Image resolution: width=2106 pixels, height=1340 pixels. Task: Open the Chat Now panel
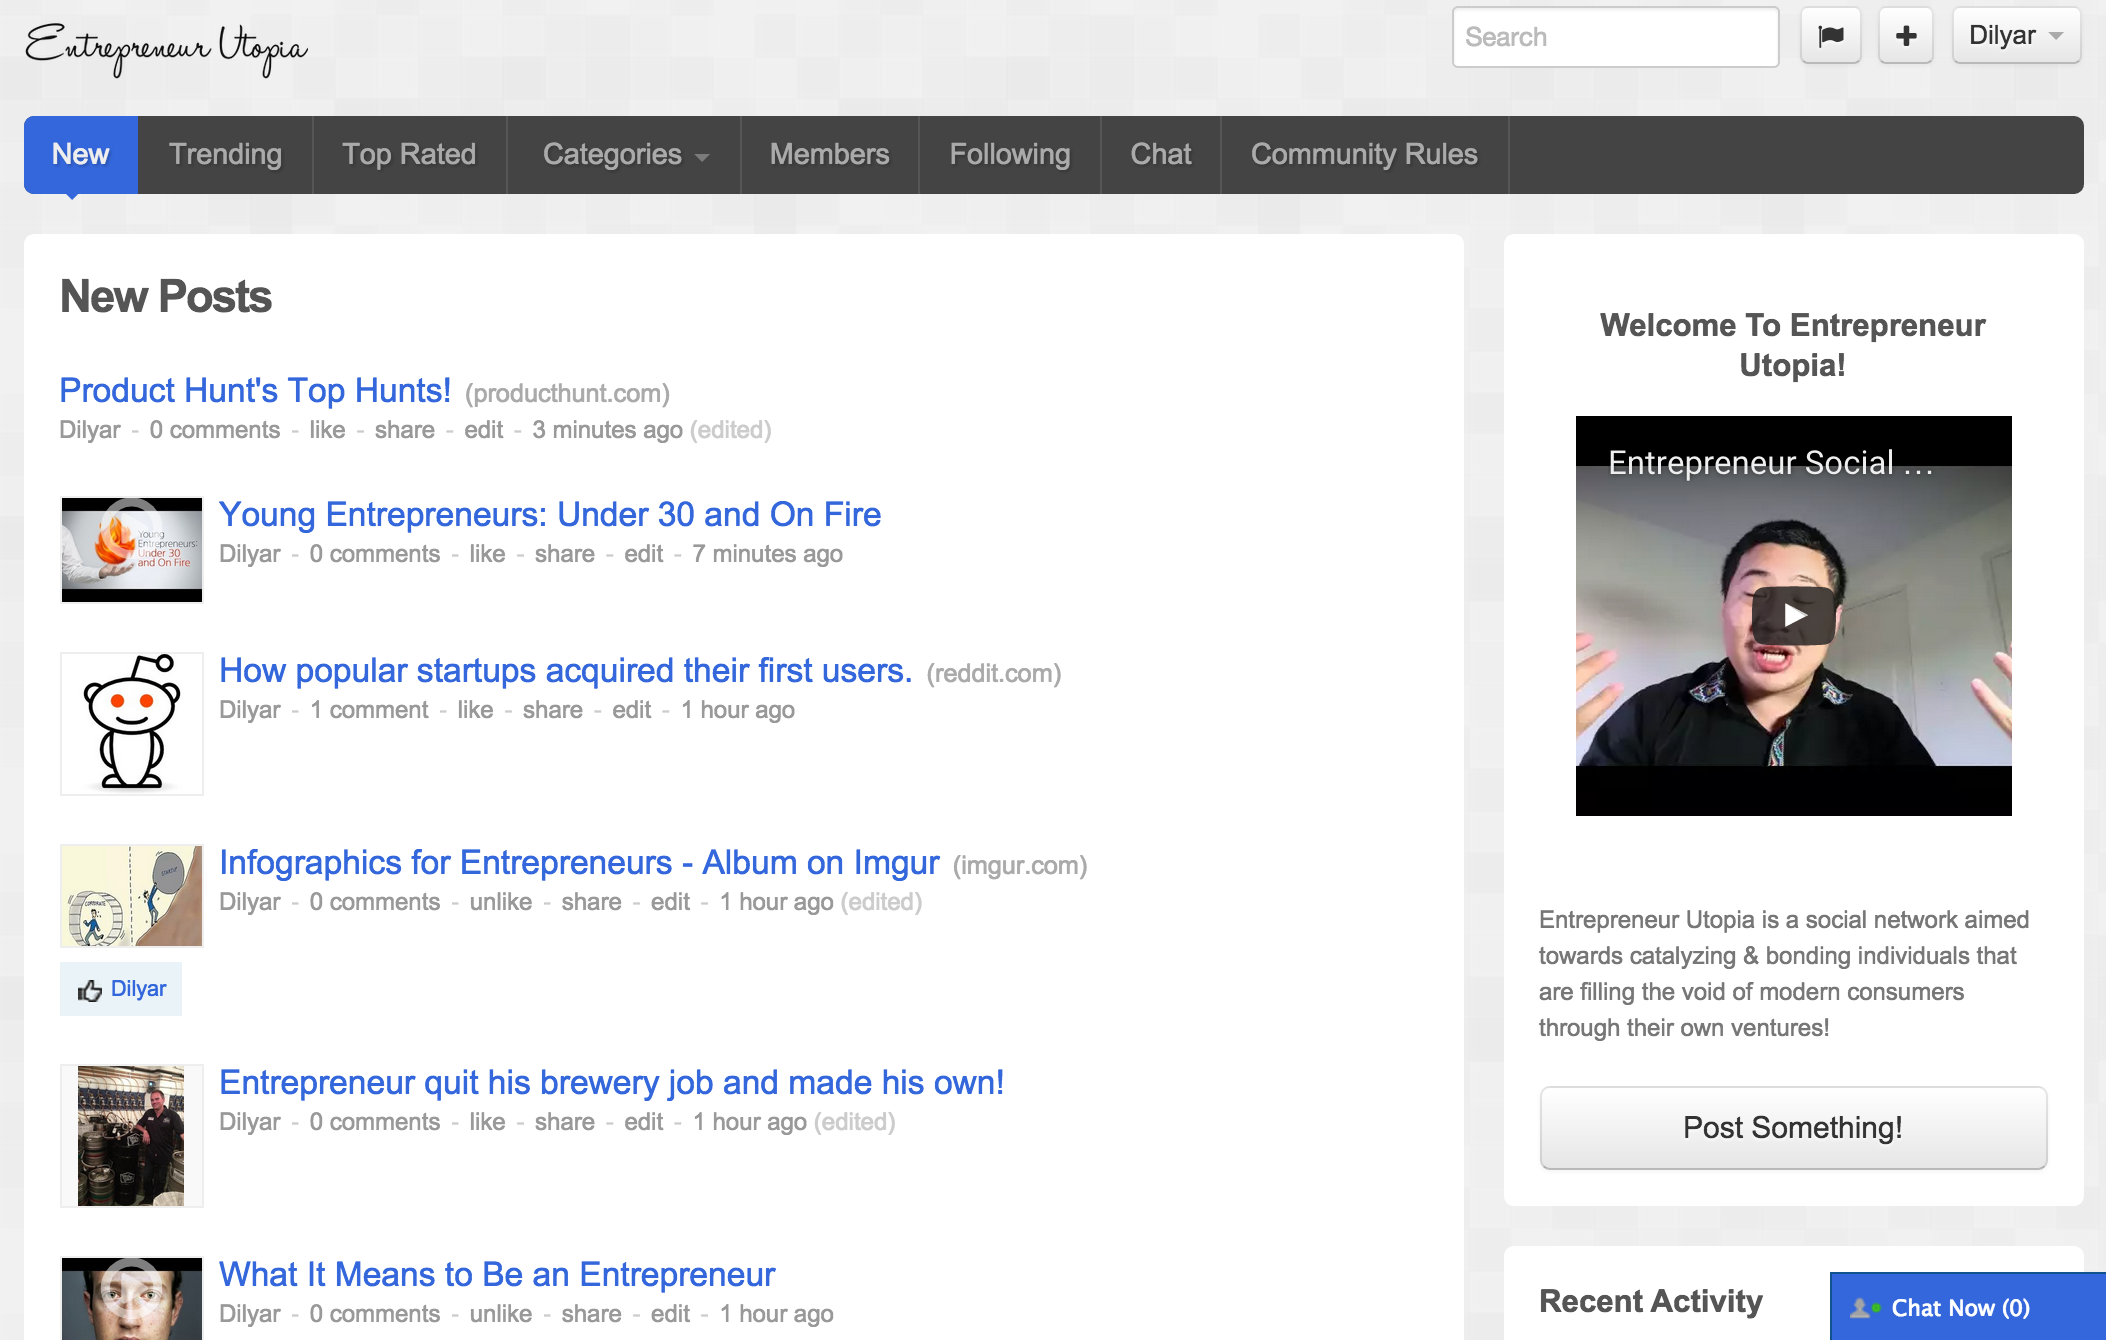pyautogui.click(x=1960, y=1307)
